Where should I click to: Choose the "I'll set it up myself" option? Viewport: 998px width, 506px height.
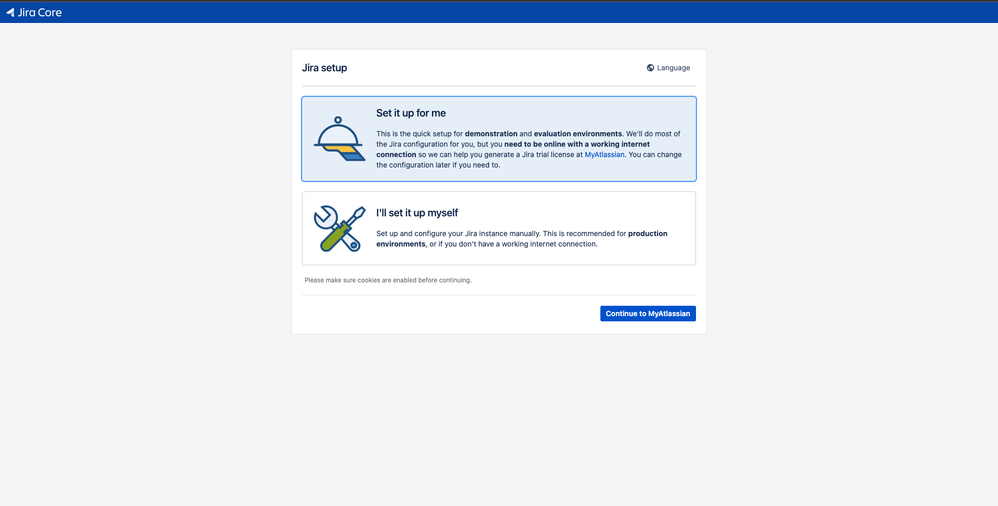point(499,228)
